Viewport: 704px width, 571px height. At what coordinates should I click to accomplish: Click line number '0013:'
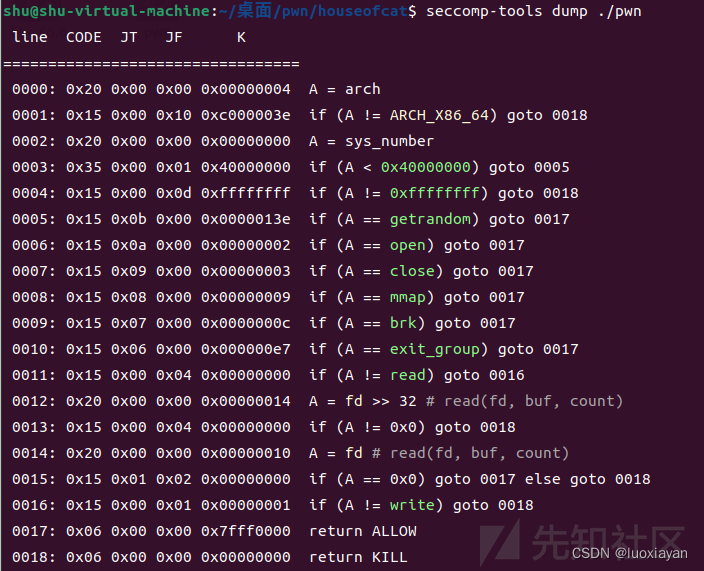click(34, 427)
